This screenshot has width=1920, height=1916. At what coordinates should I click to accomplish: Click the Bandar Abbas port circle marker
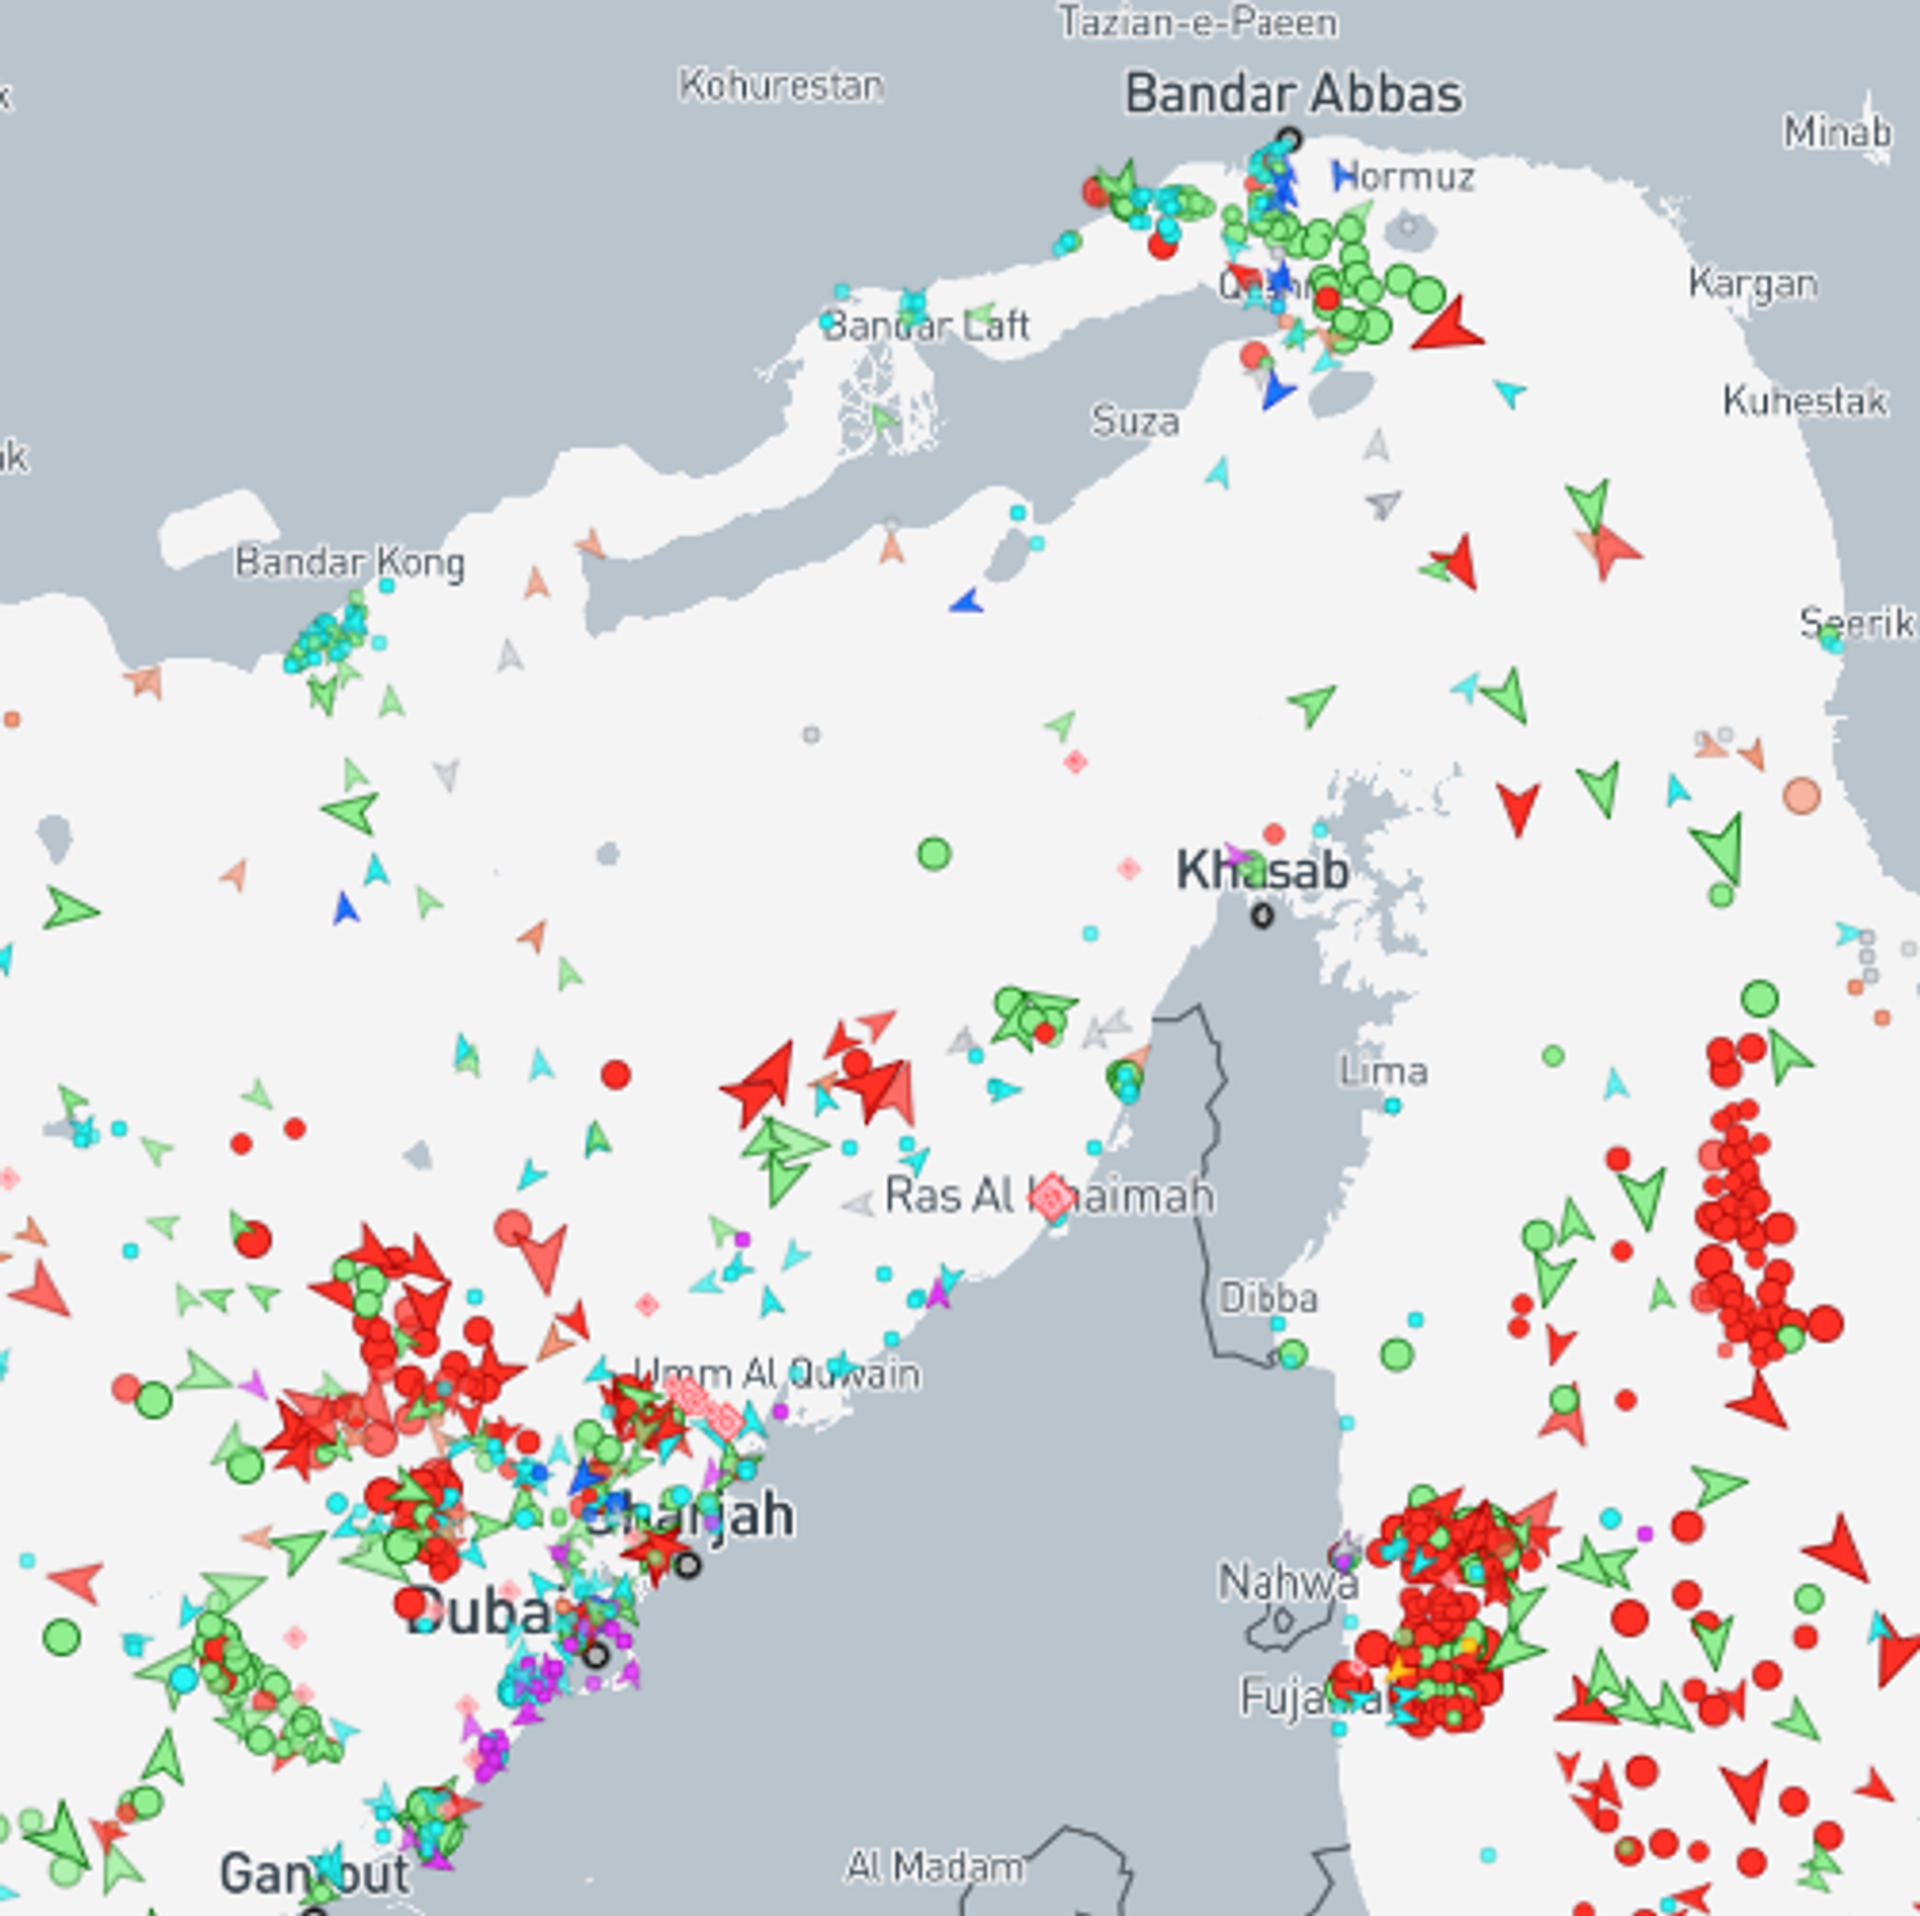click(x=1289, y=139)
